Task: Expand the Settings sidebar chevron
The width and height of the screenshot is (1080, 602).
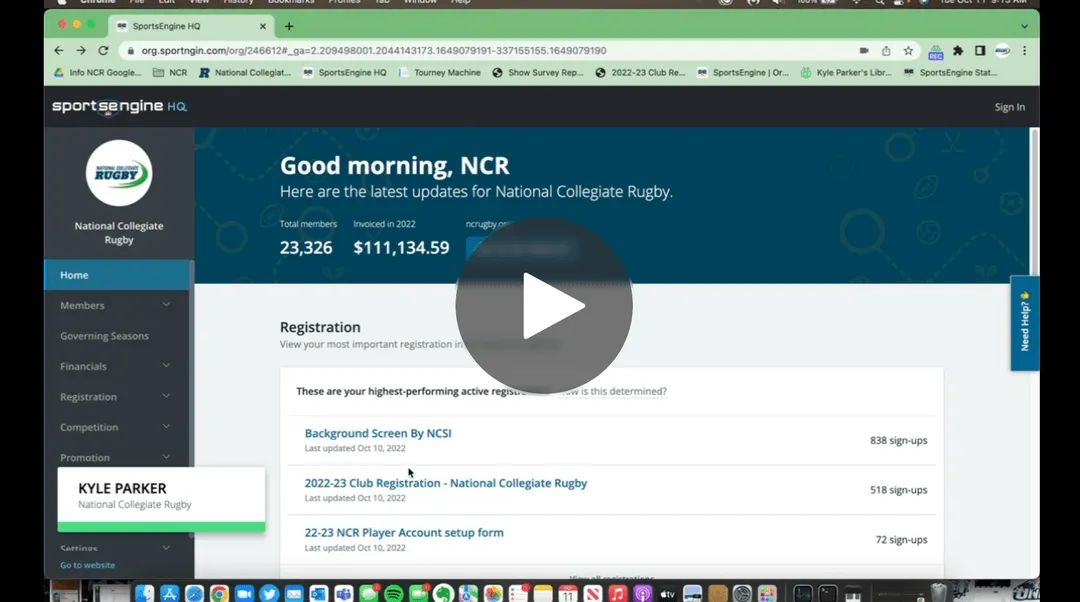Action: (x=166, y=548)
